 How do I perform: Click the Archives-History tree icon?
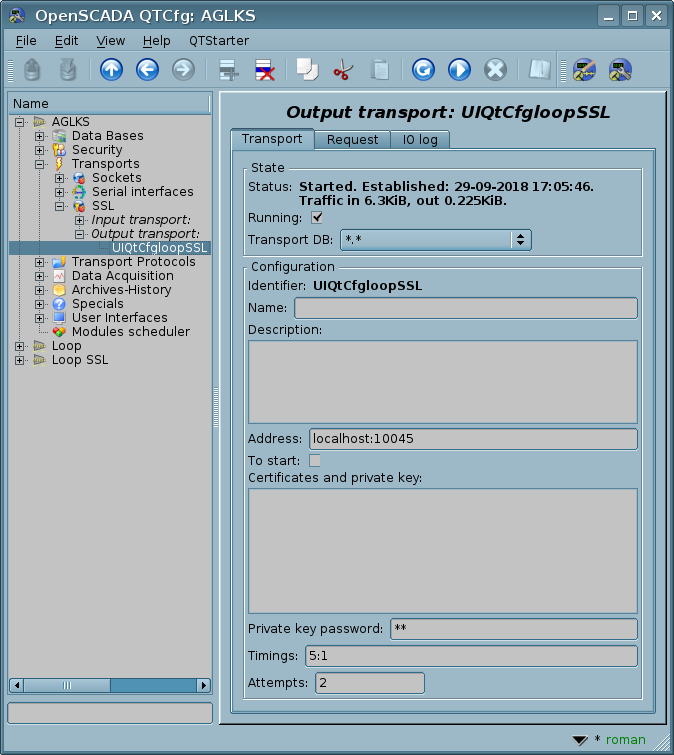tap(59, 290)
